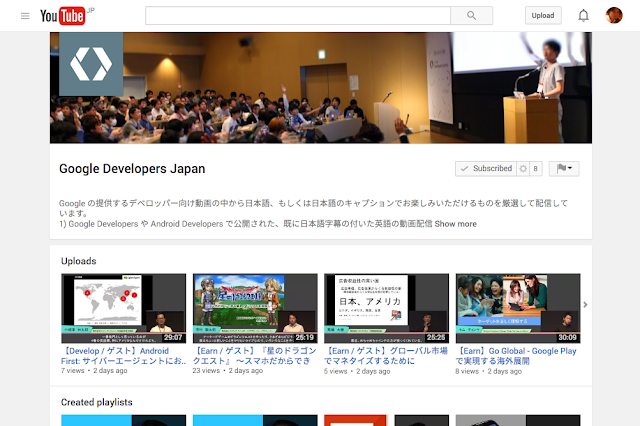Open the subscription settings gear
The height and width of the screenshot is (426, 640).
pos(523,169)
